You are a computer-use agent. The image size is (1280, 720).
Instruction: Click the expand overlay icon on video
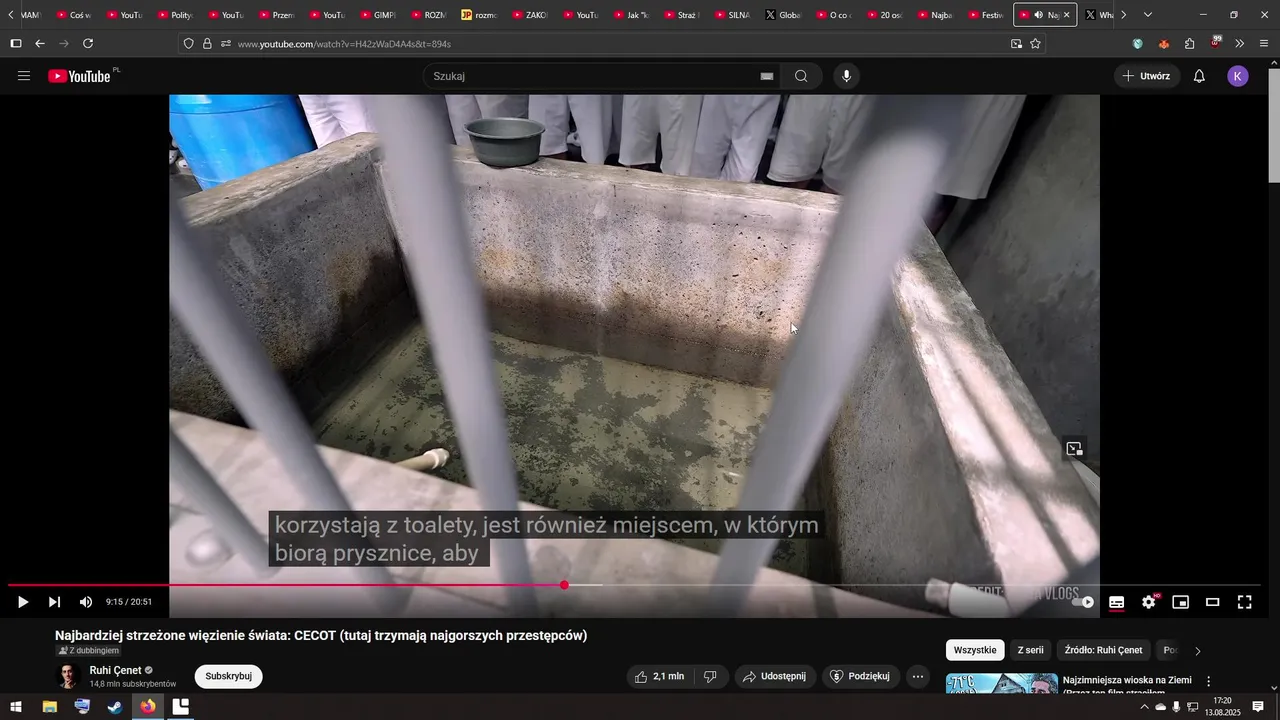pos(1075,449)
